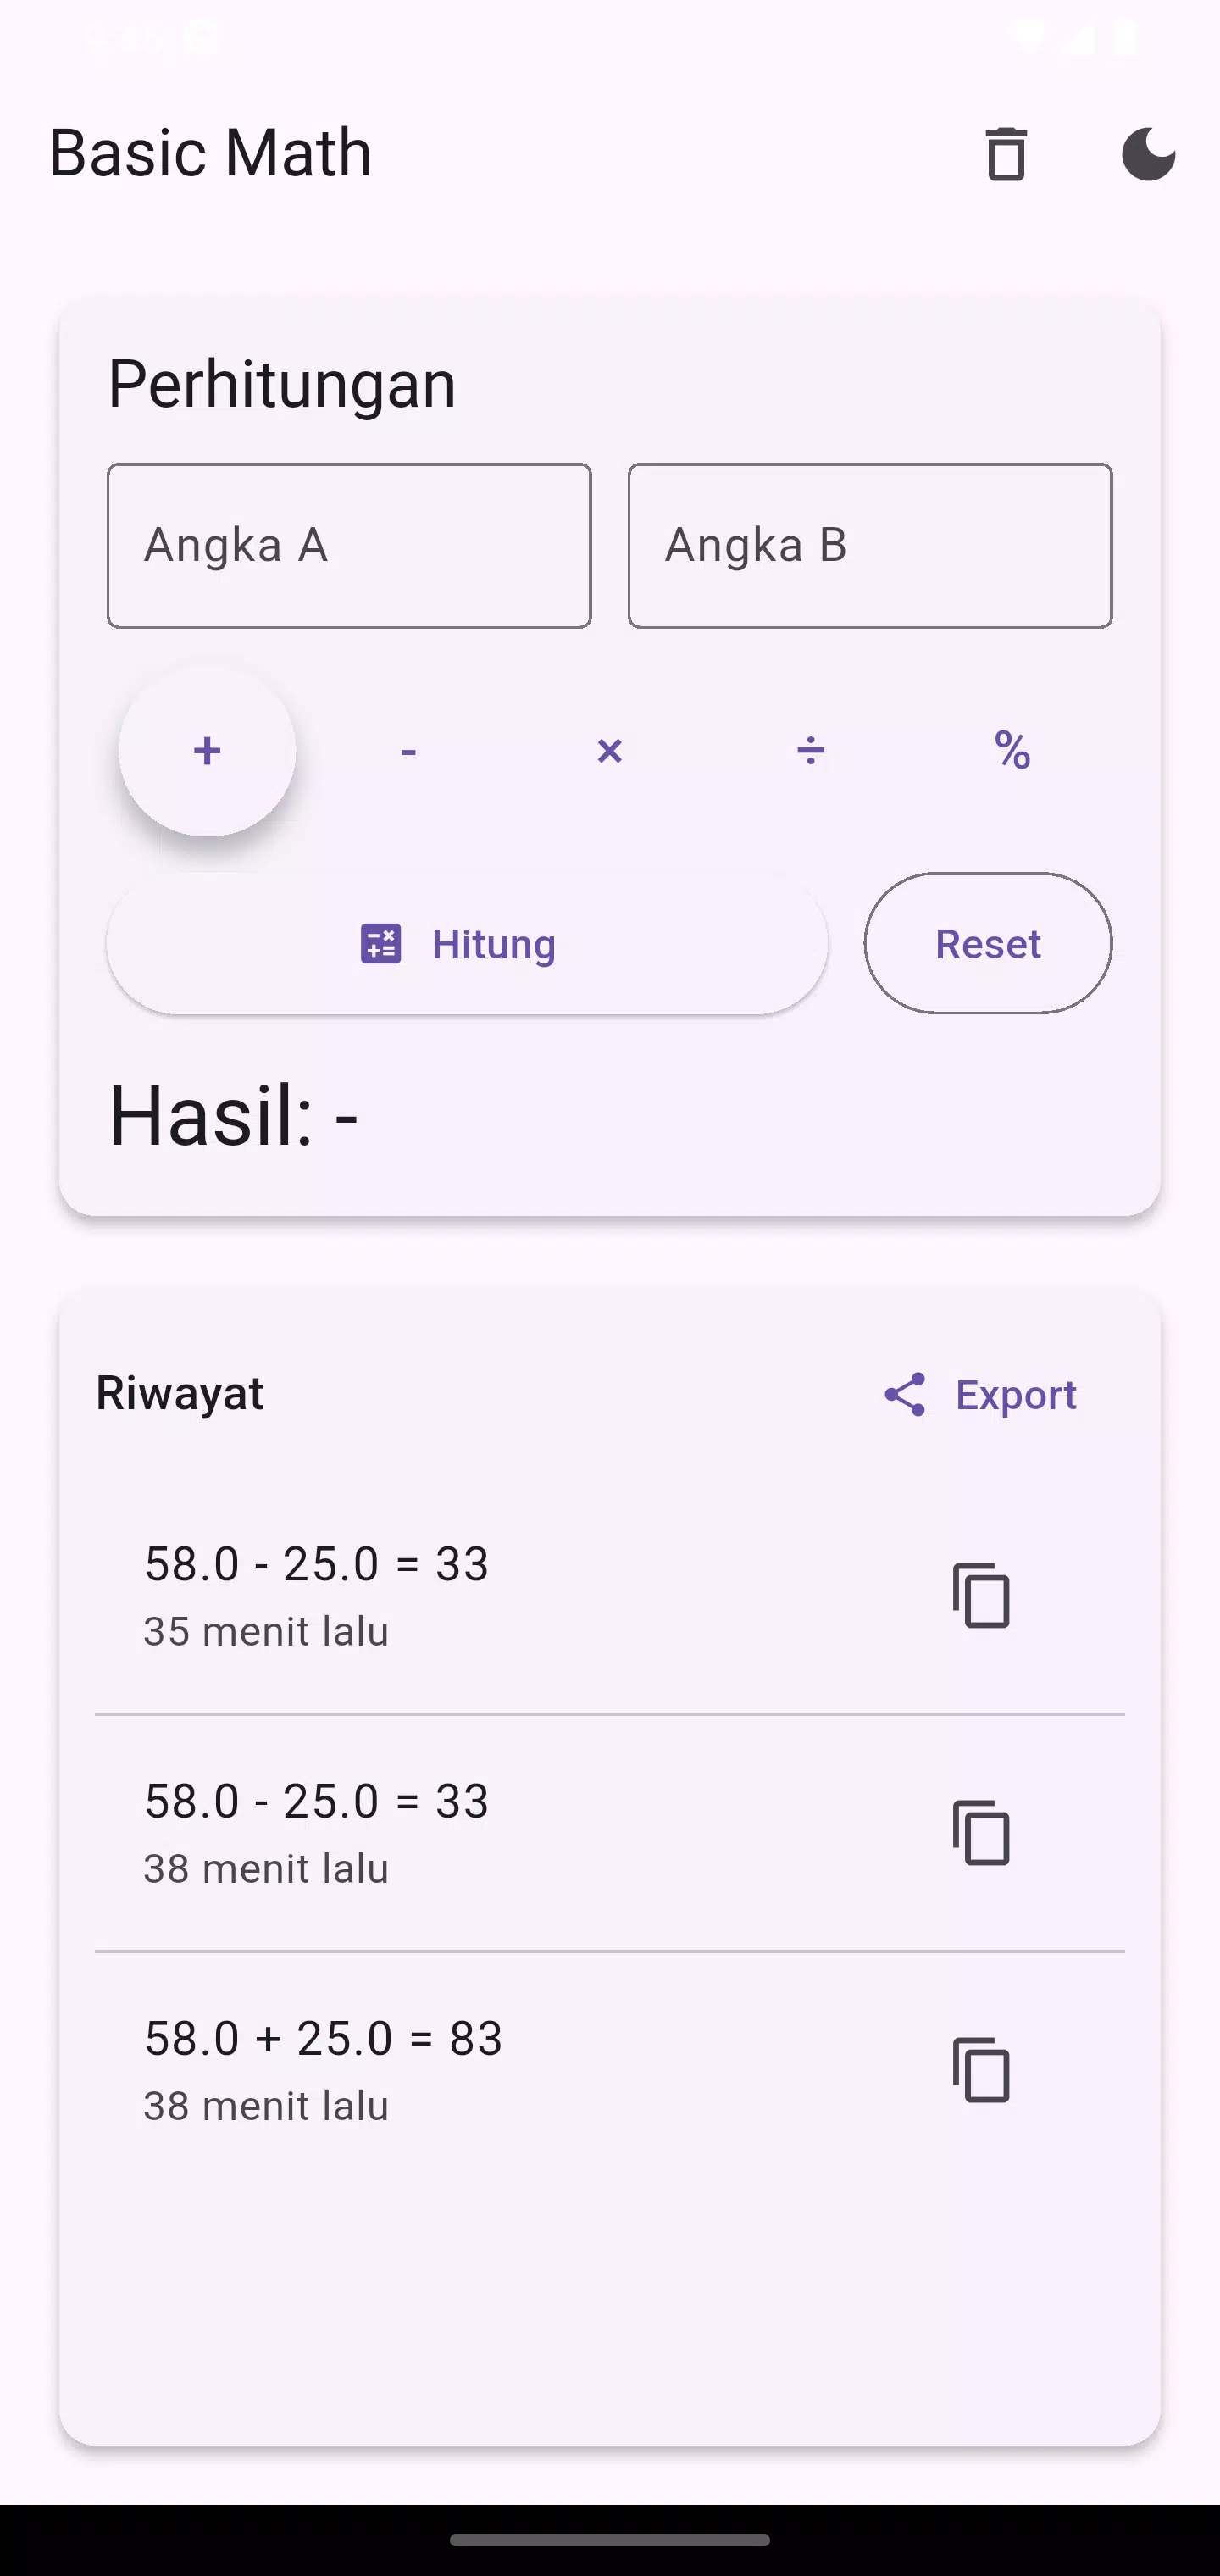Copy the 35 menit lalu history entry
The image size is (1220, 2576).
click(981, 1596)
